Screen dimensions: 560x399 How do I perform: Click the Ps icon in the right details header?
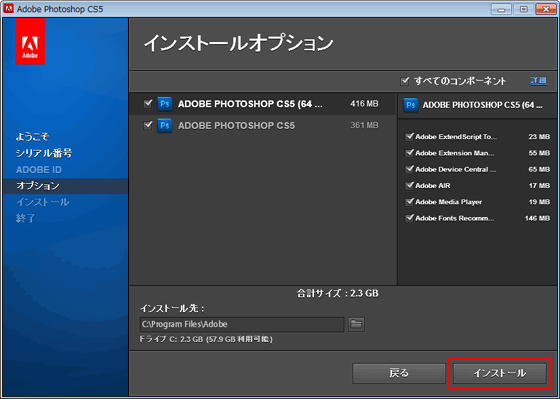[x=411, y=105]
